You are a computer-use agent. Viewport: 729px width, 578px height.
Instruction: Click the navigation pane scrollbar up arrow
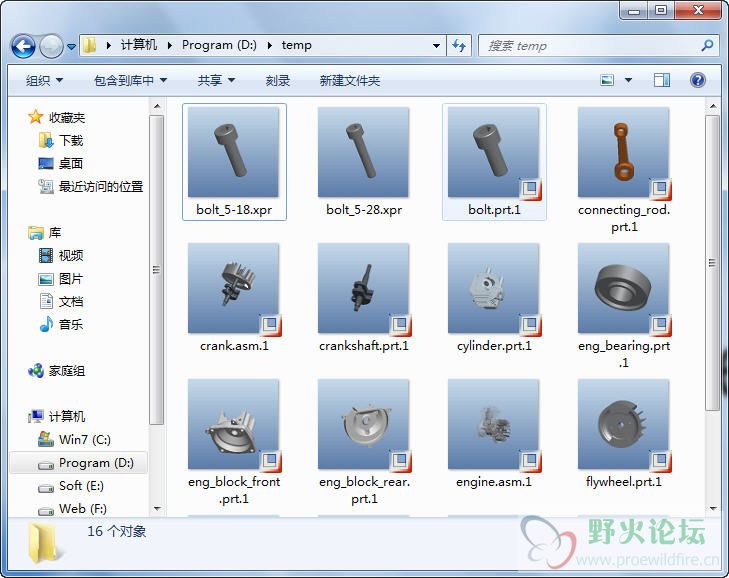[157, 106]
